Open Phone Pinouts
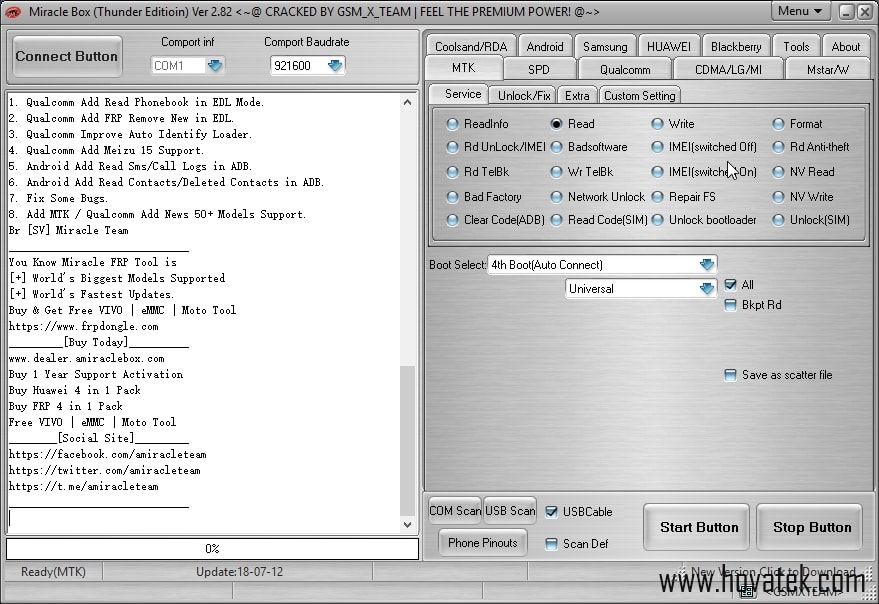This screenshot has width=879, height=604. (483, 543)
